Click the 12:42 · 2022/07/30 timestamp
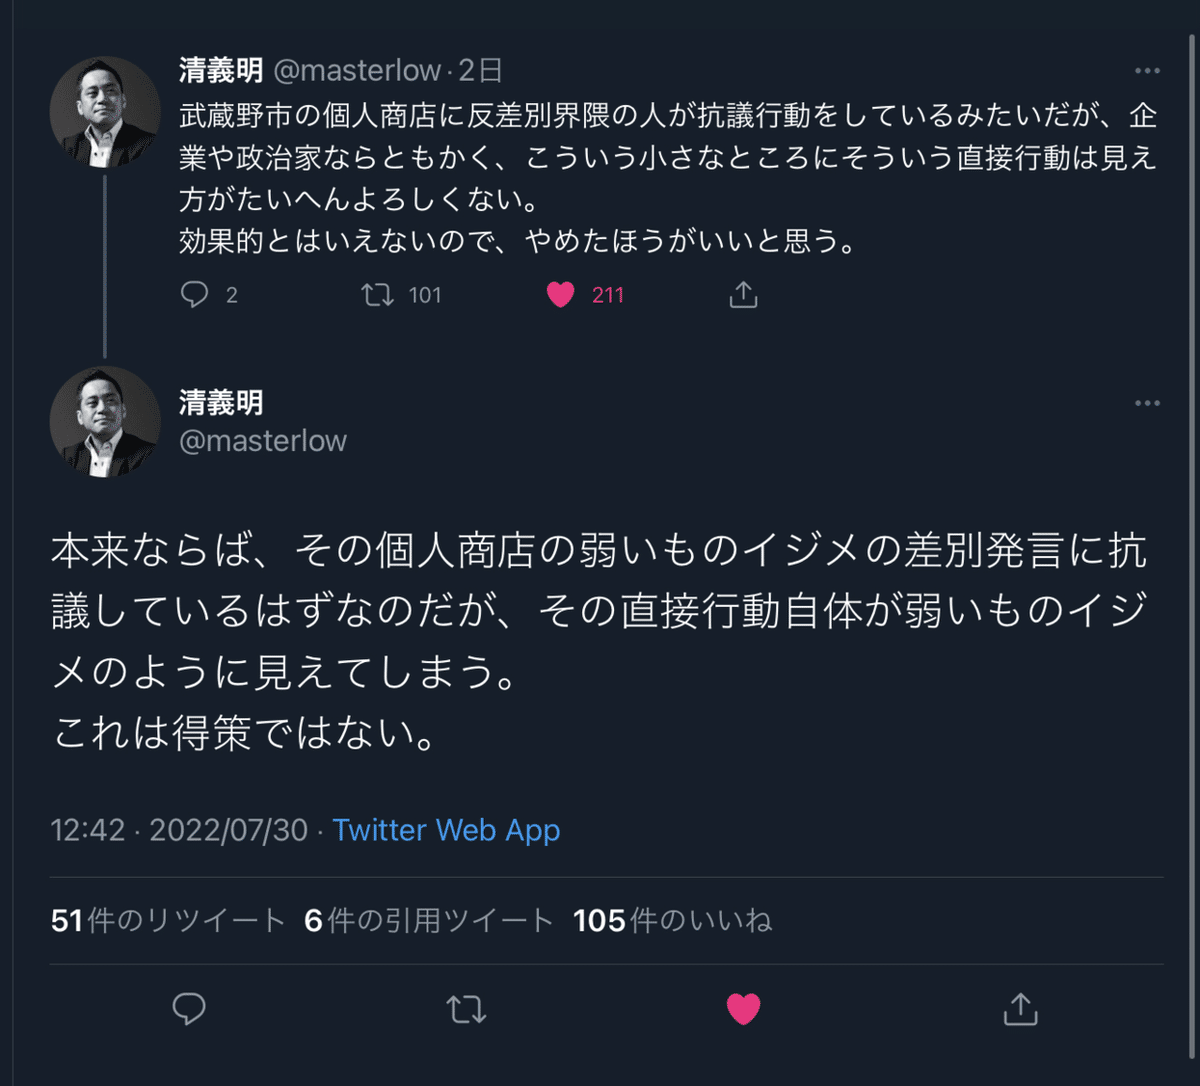The image size is (1200, 1086). click(179, 830)
